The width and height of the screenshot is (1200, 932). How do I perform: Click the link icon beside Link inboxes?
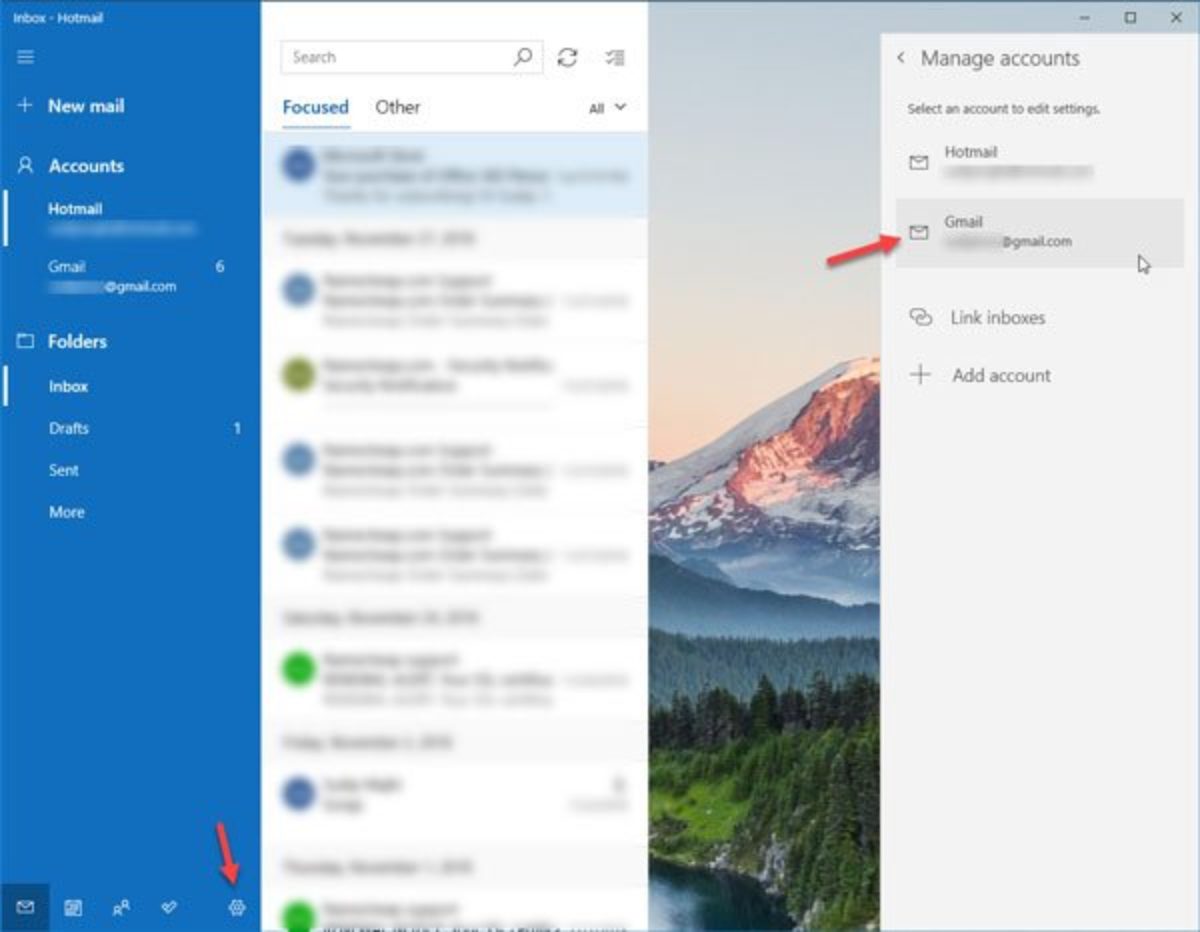click(x=920, y=318)
